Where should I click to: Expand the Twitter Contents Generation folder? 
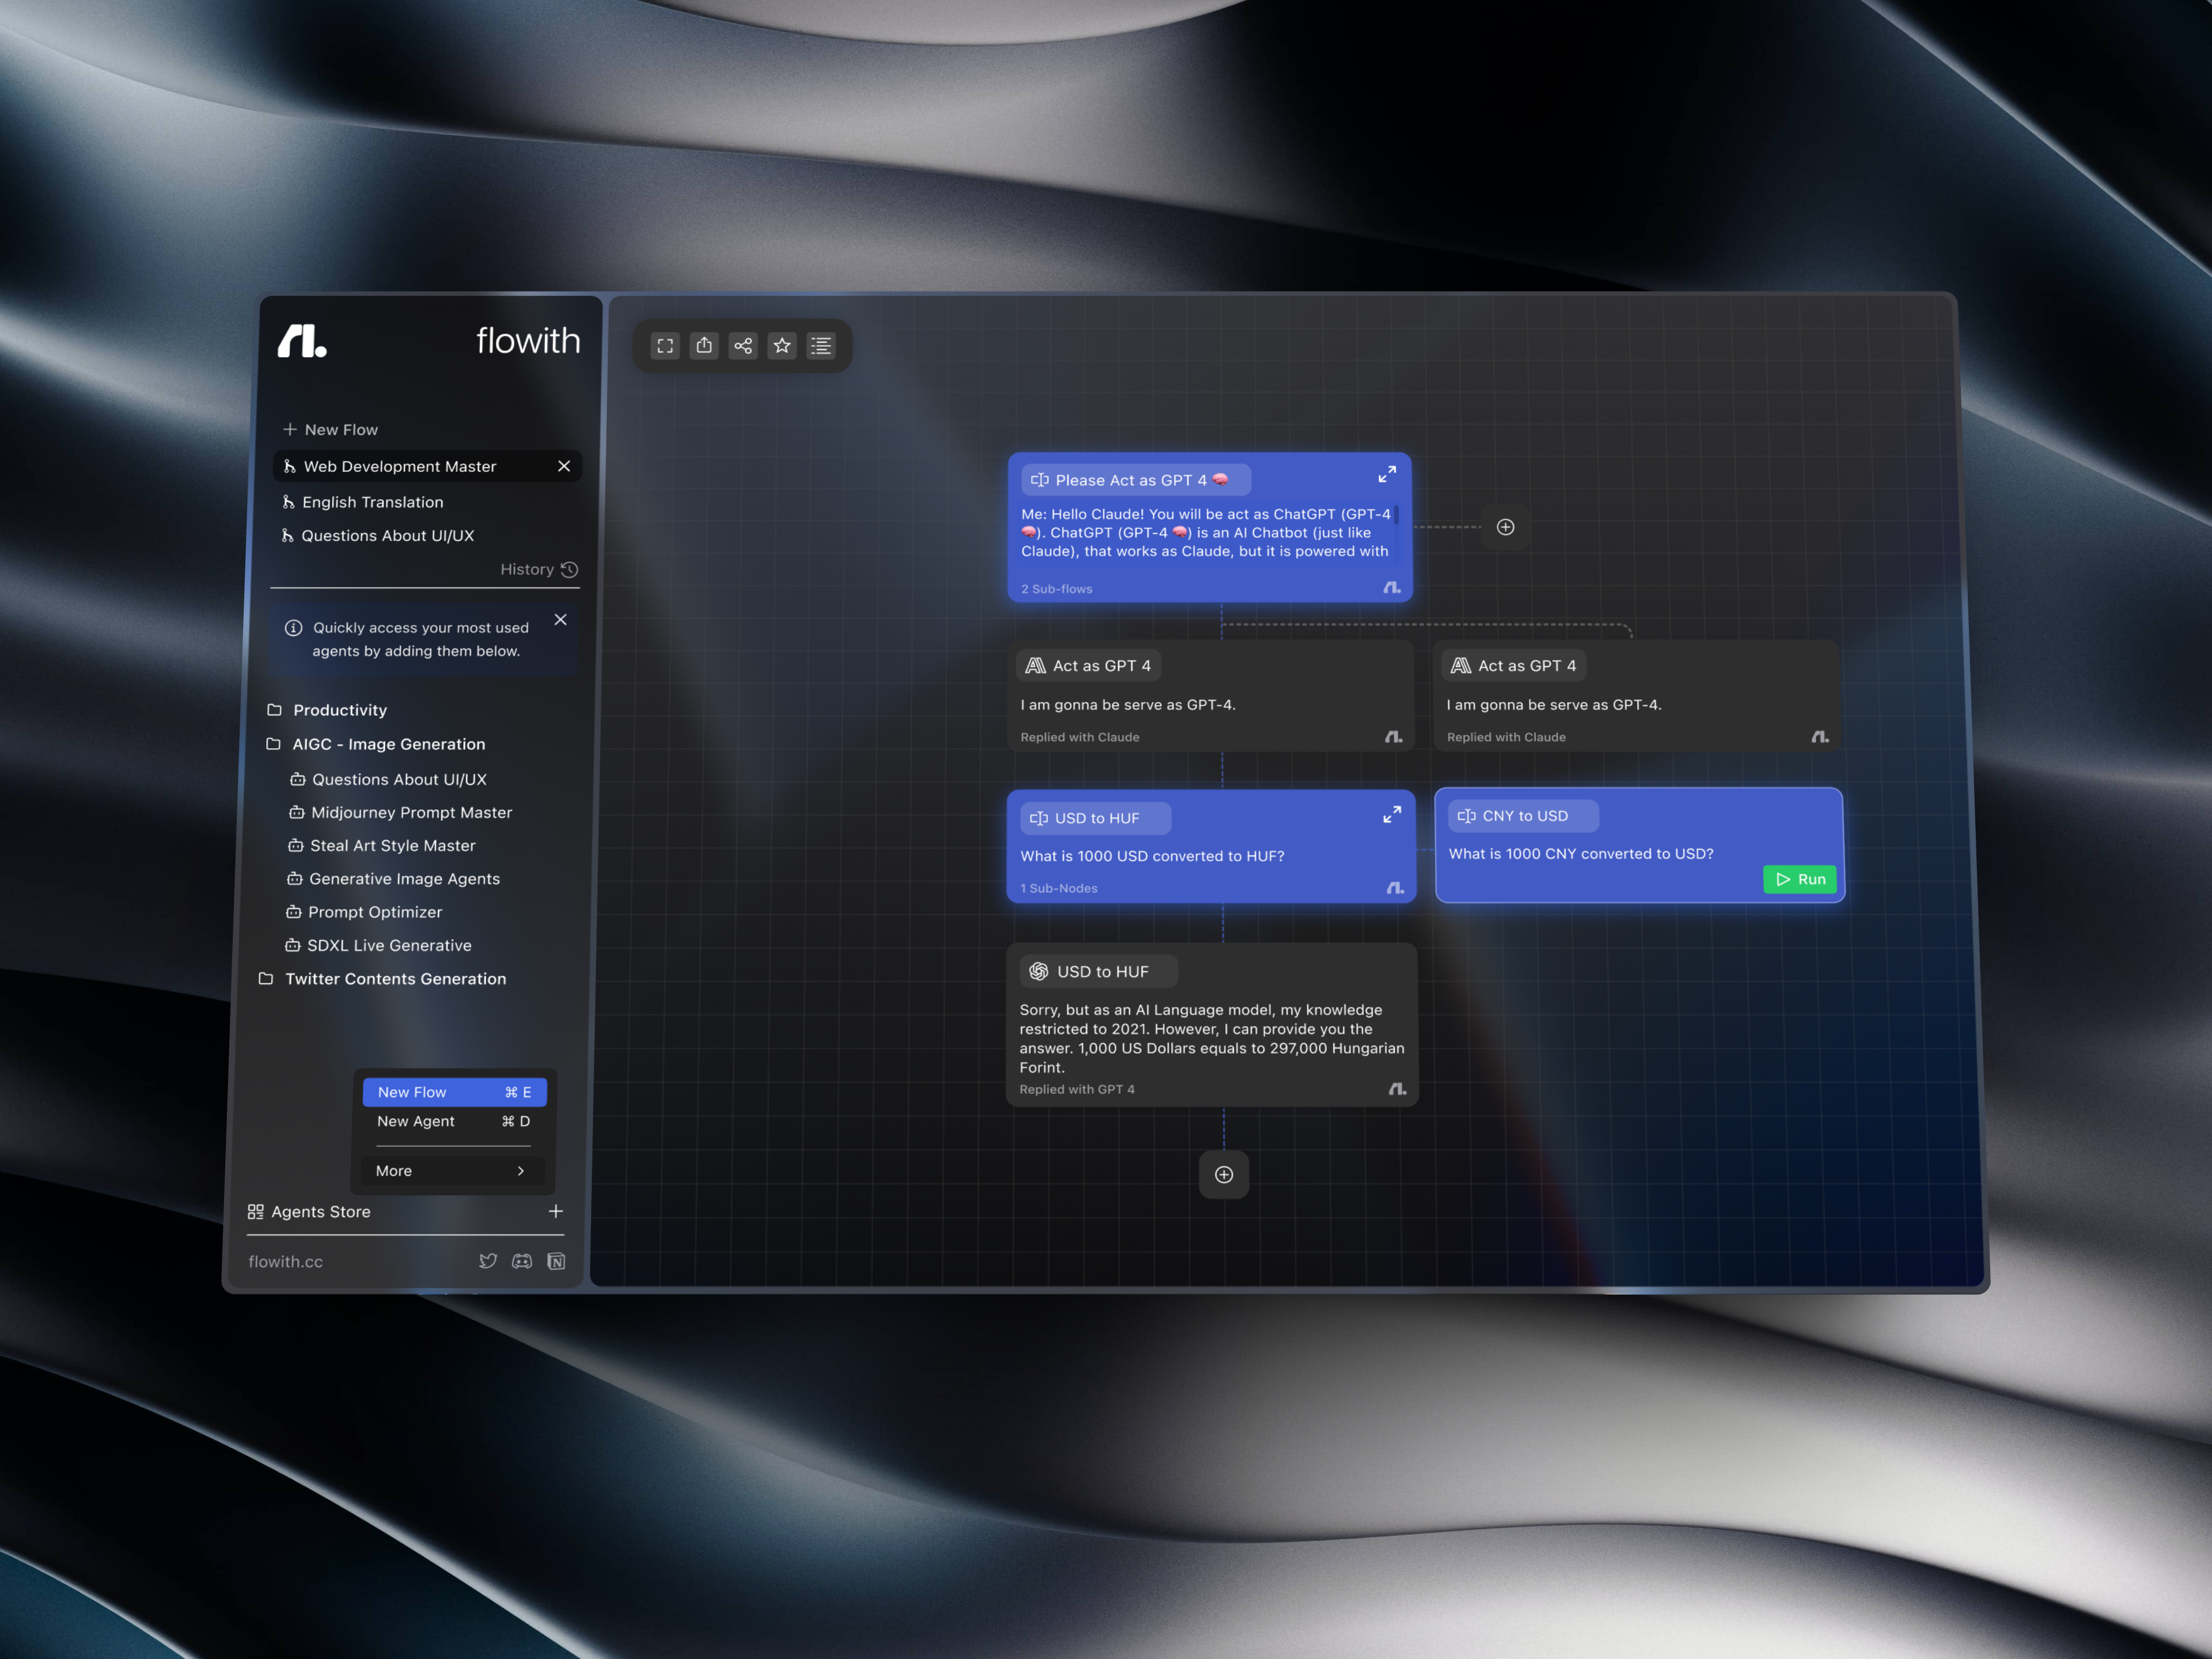coord(383,979)
